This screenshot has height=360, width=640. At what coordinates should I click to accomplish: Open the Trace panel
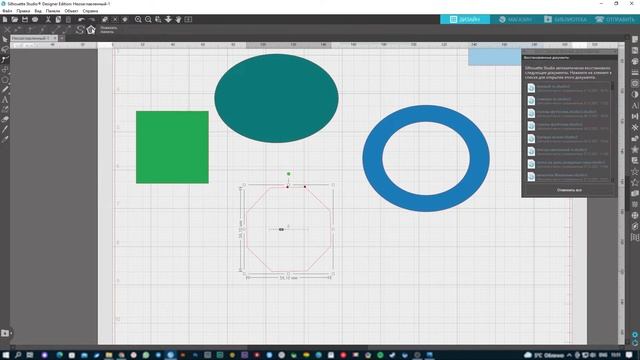point(635,84)
